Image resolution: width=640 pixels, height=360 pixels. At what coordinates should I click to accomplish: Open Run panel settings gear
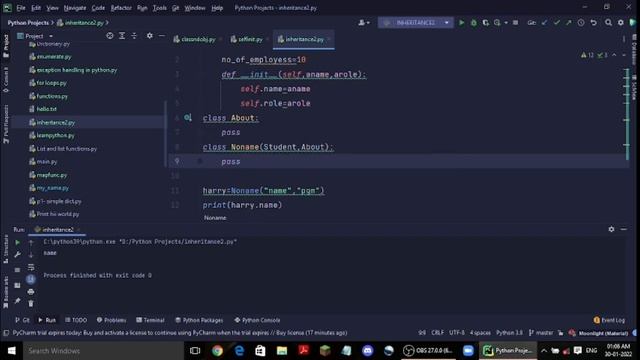click(611, 229)
